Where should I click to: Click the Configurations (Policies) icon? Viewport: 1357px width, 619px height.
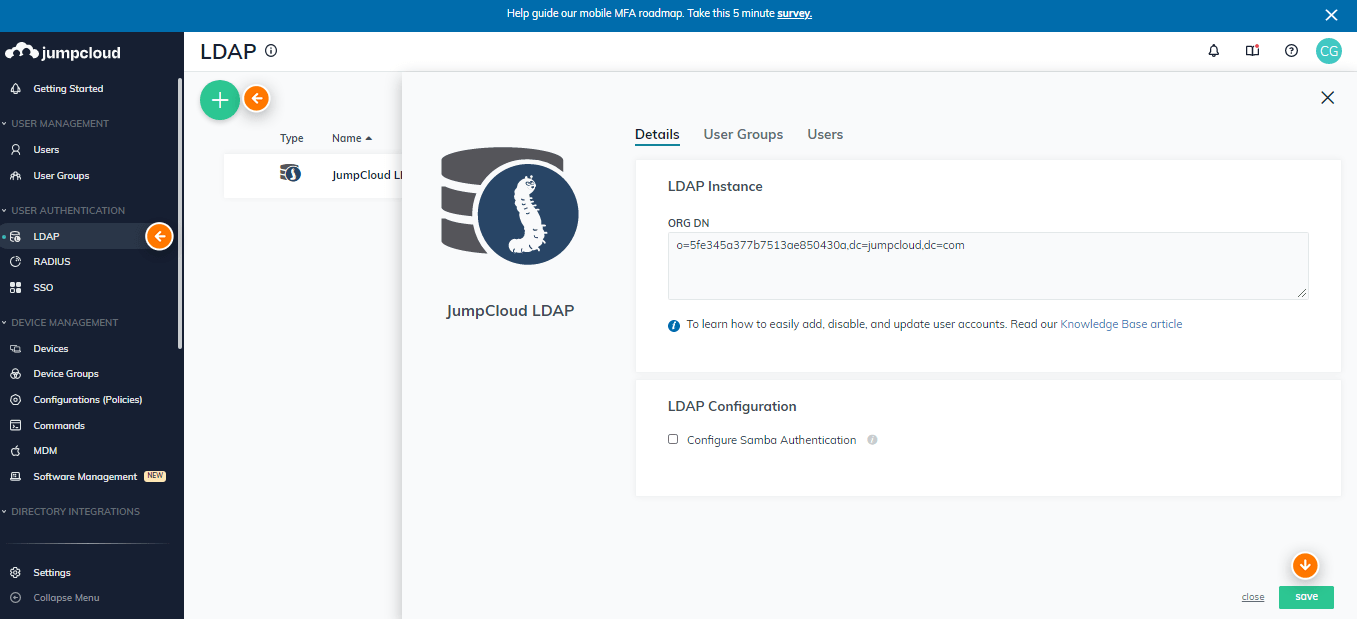15,400
